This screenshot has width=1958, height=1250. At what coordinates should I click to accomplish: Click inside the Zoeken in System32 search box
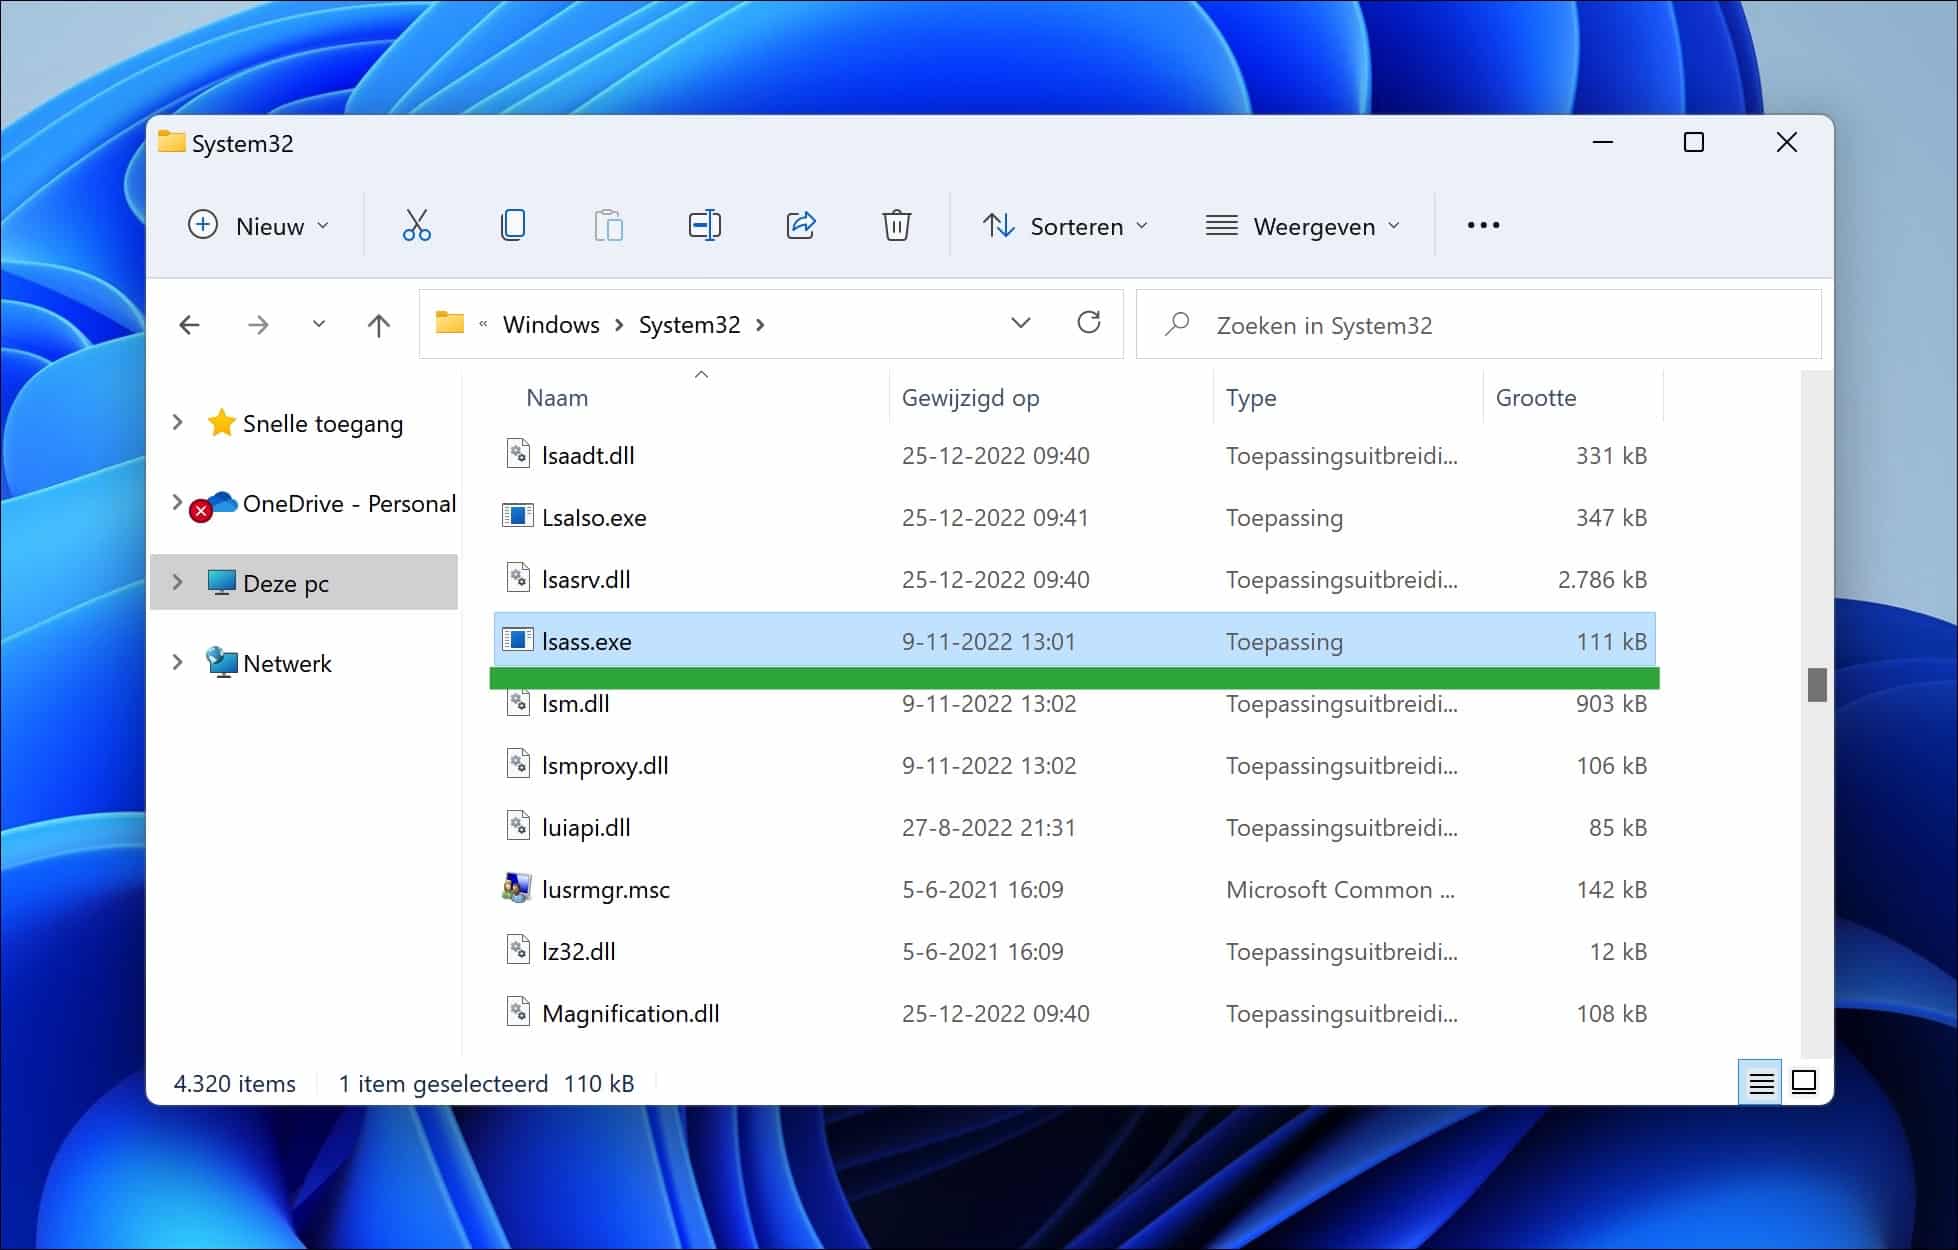click(x=1400, y=324)
